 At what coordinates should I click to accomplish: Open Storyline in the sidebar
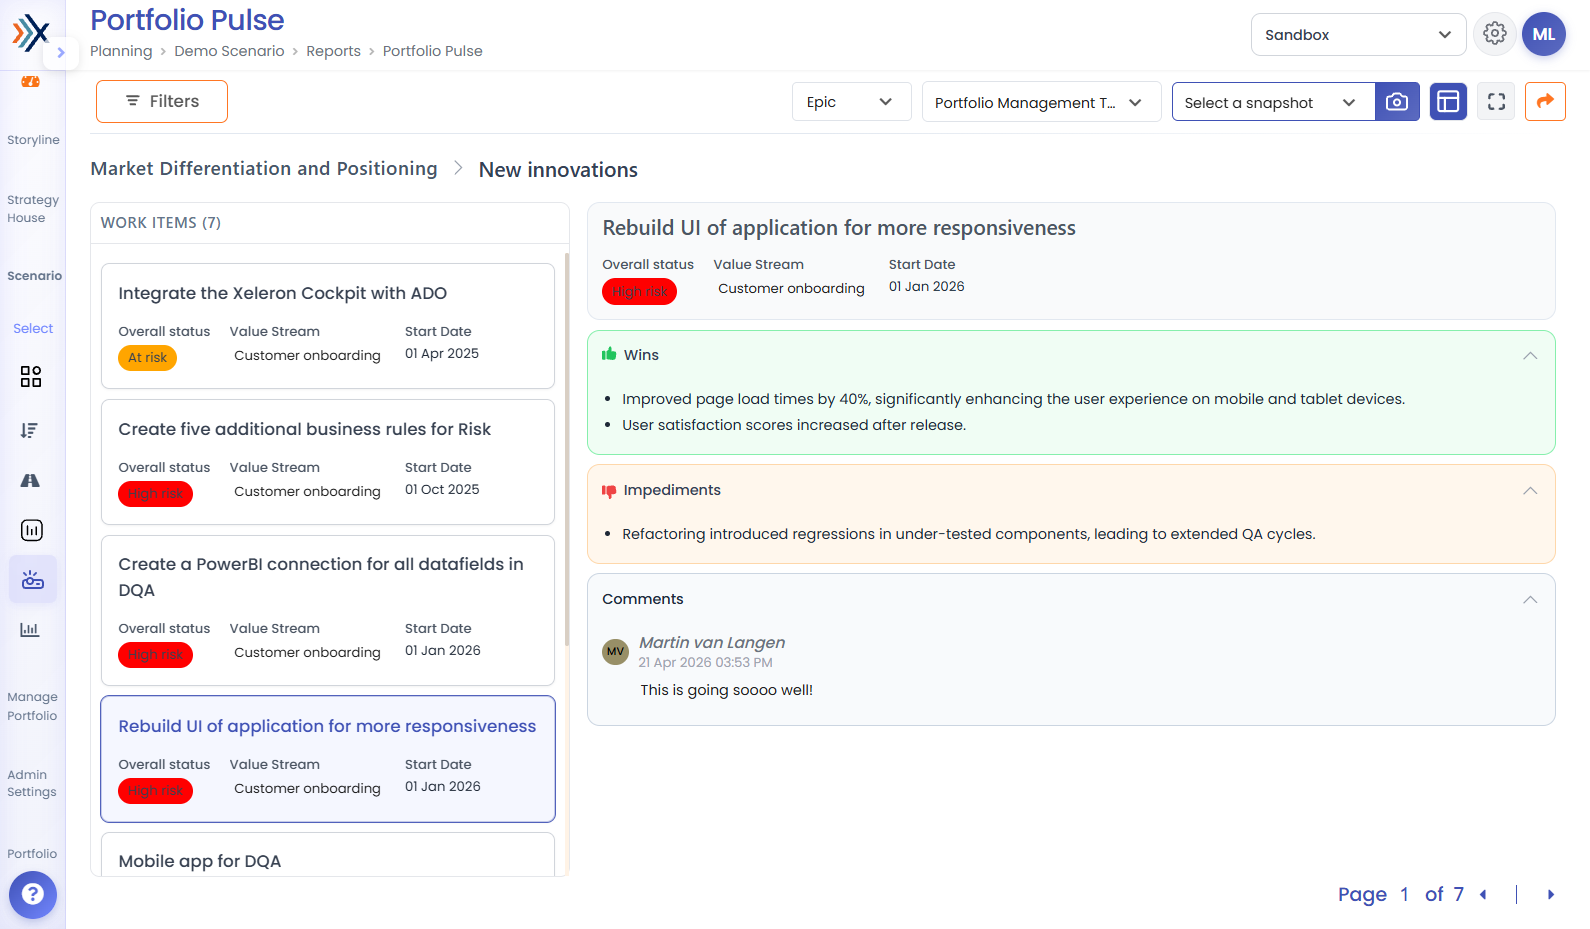pyautogui.click(x=33, y=140)
